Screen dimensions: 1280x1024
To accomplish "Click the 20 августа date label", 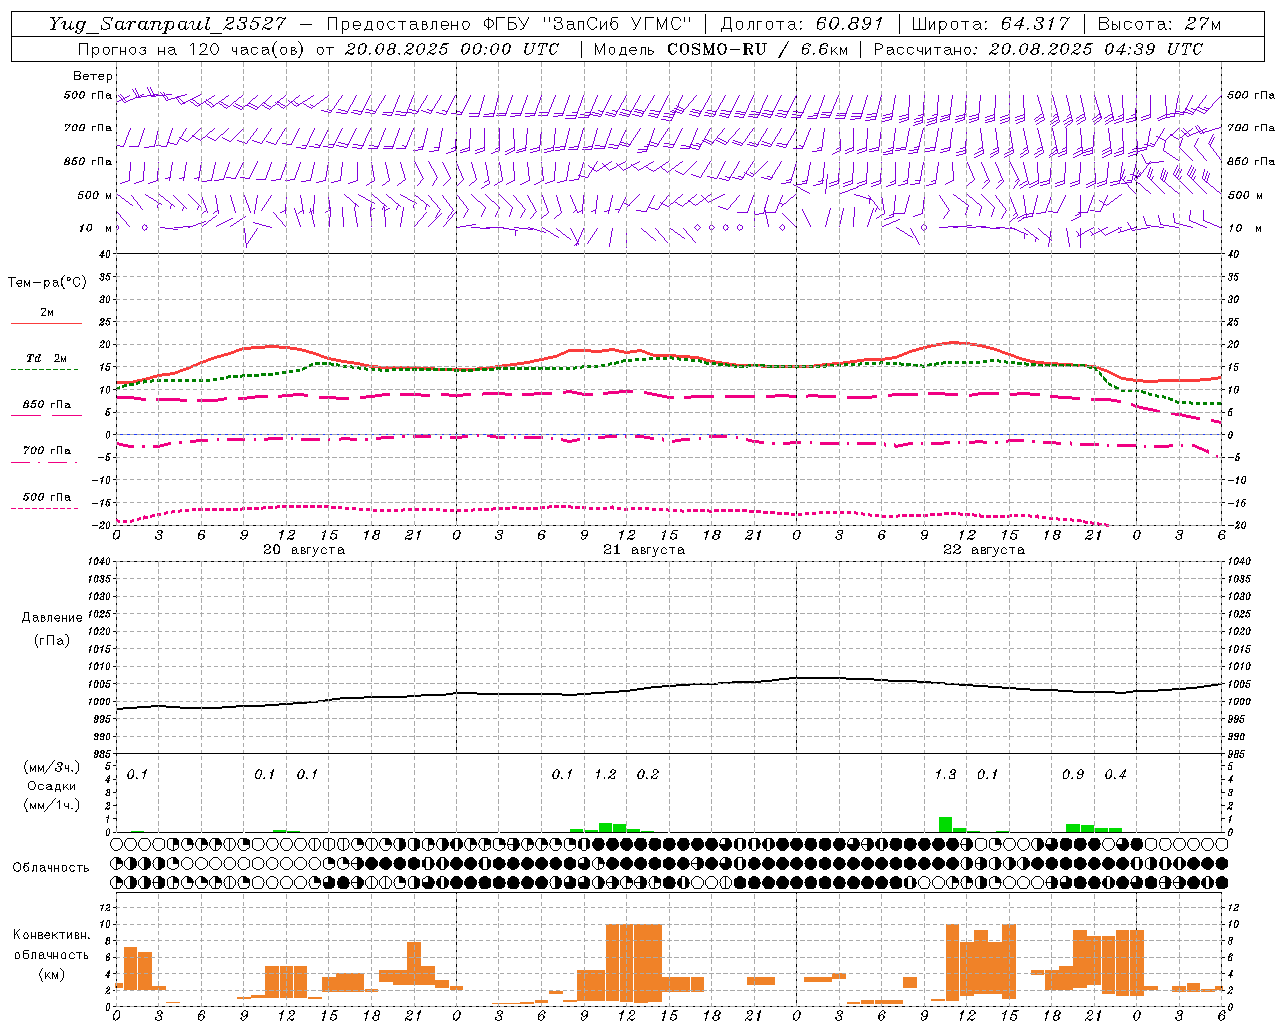I will (x=304, y=550).
